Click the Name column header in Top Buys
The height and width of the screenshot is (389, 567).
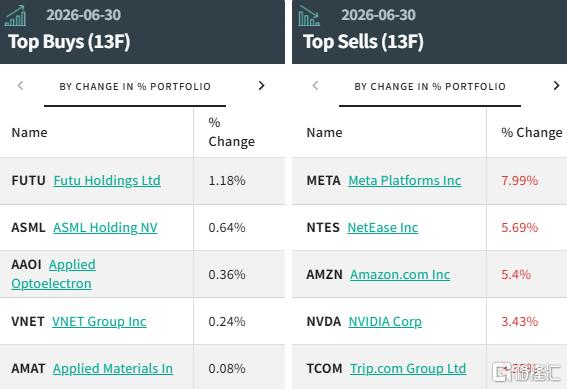[30, 133]
